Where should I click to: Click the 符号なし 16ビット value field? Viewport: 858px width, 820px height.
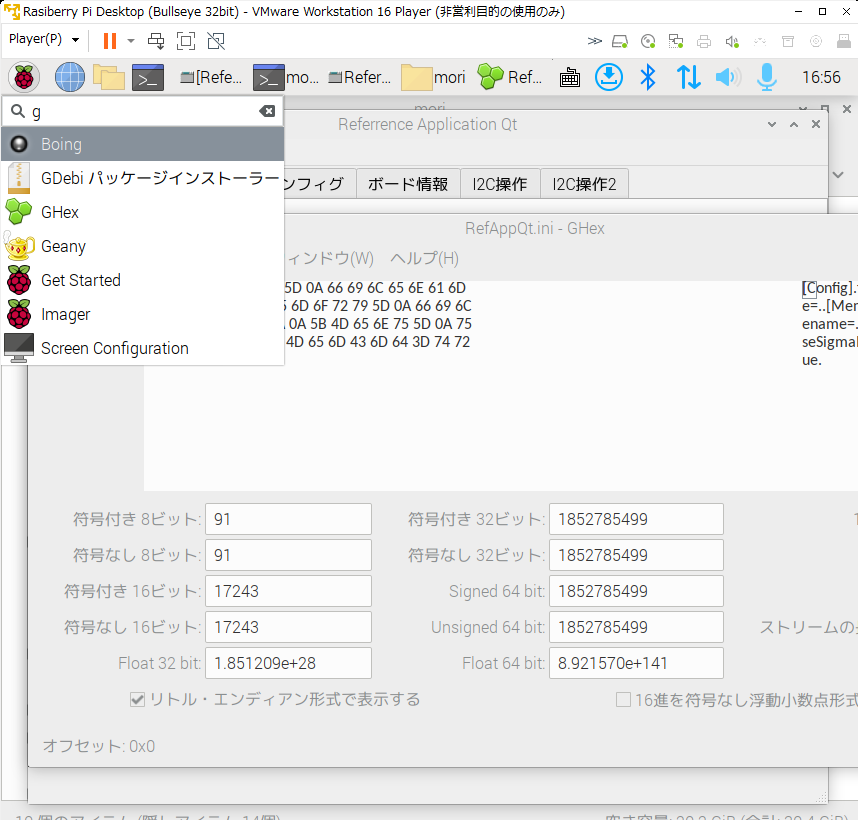pos(288,627)
